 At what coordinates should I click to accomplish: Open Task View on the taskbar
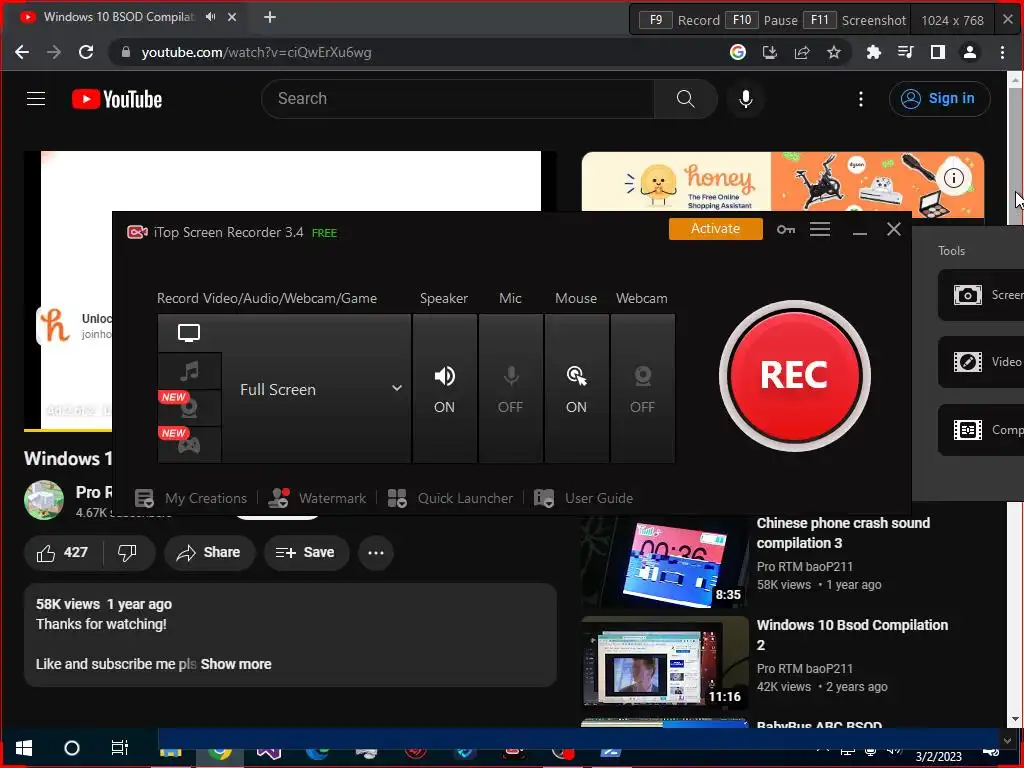point(120,748)
